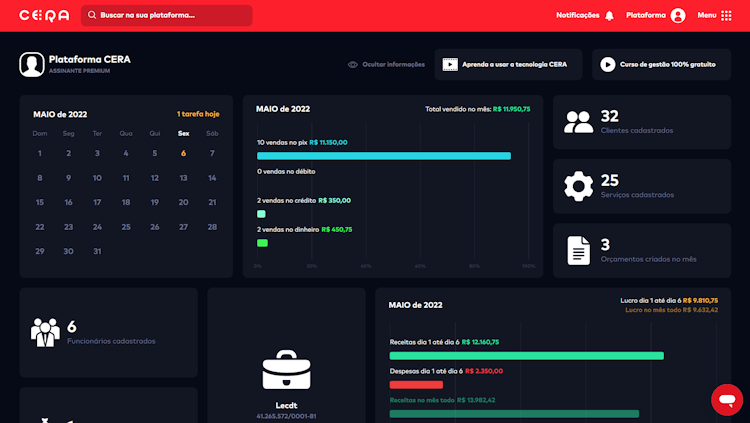
Task: Click the CERA logo in header
Action: point(44,16)
